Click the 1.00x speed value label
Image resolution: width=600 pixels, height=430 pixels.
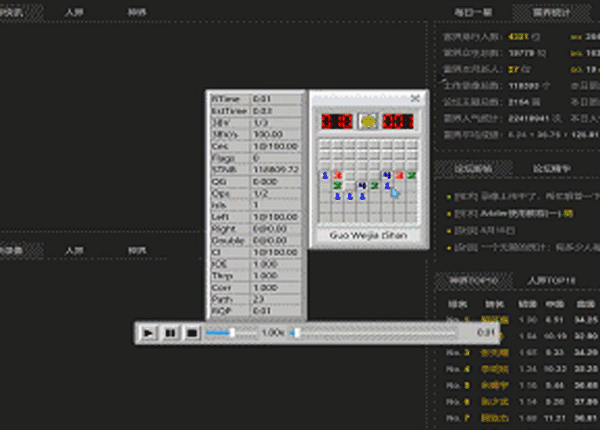(272, 333)
